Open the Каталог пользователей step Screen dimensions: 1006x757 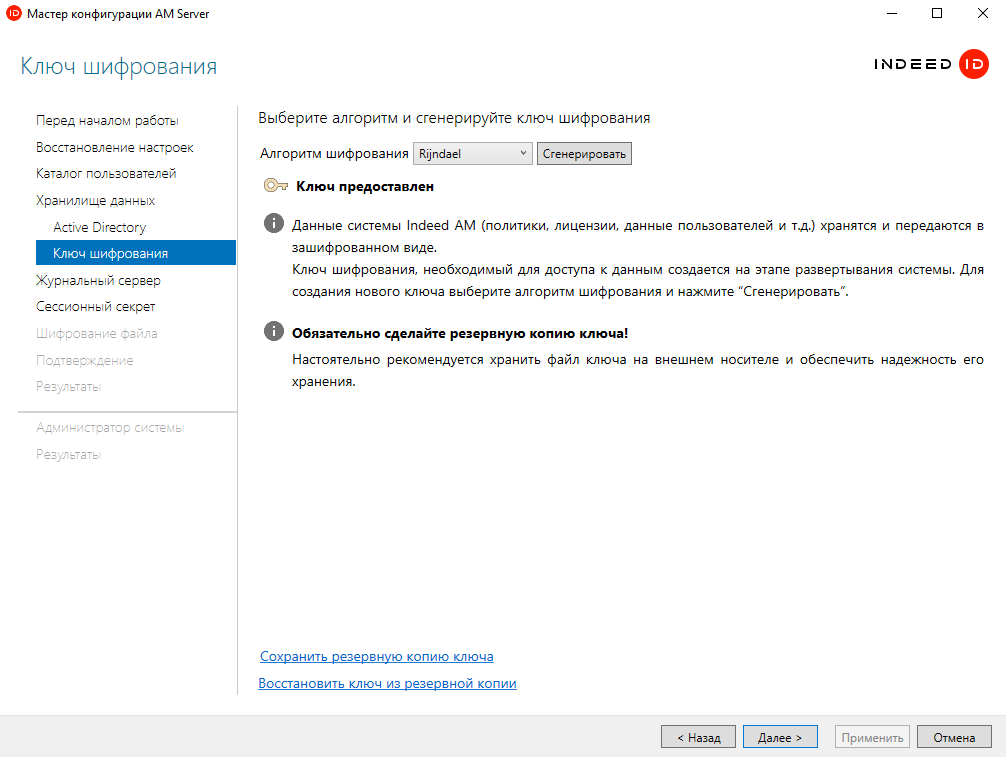tap(106, 174)
